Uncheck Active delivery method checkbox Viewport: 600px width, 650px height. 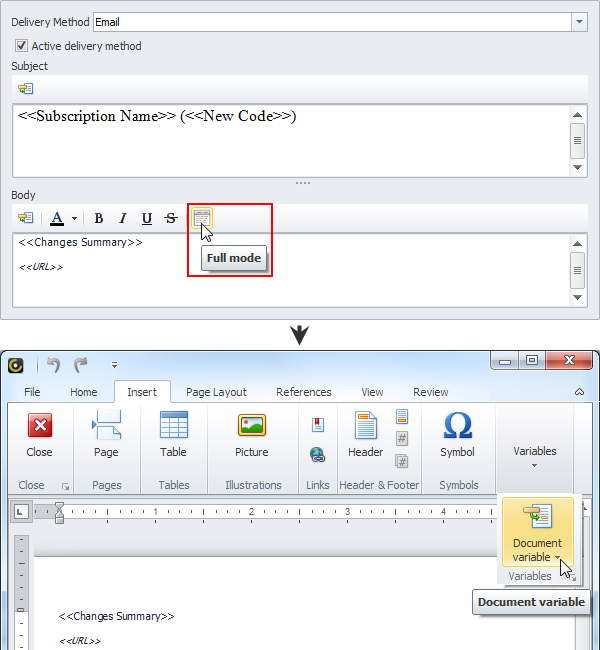tap(21, 46)
